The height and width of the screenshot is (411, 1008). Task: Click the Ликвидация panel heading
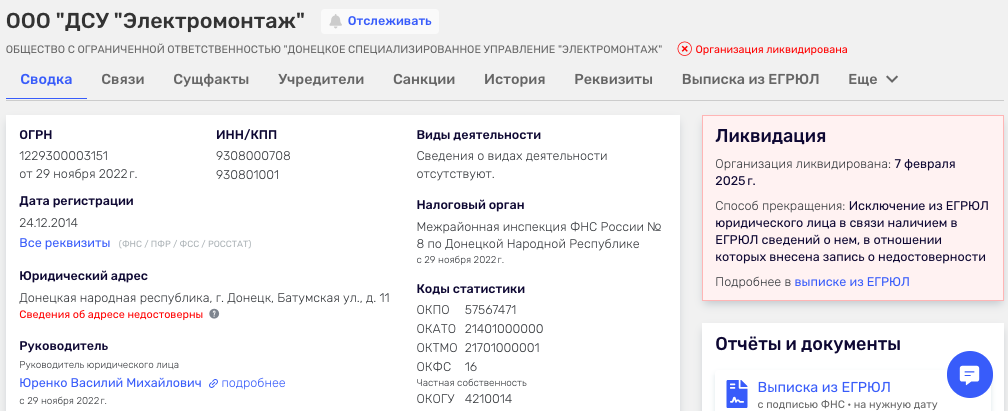(770, 136)
